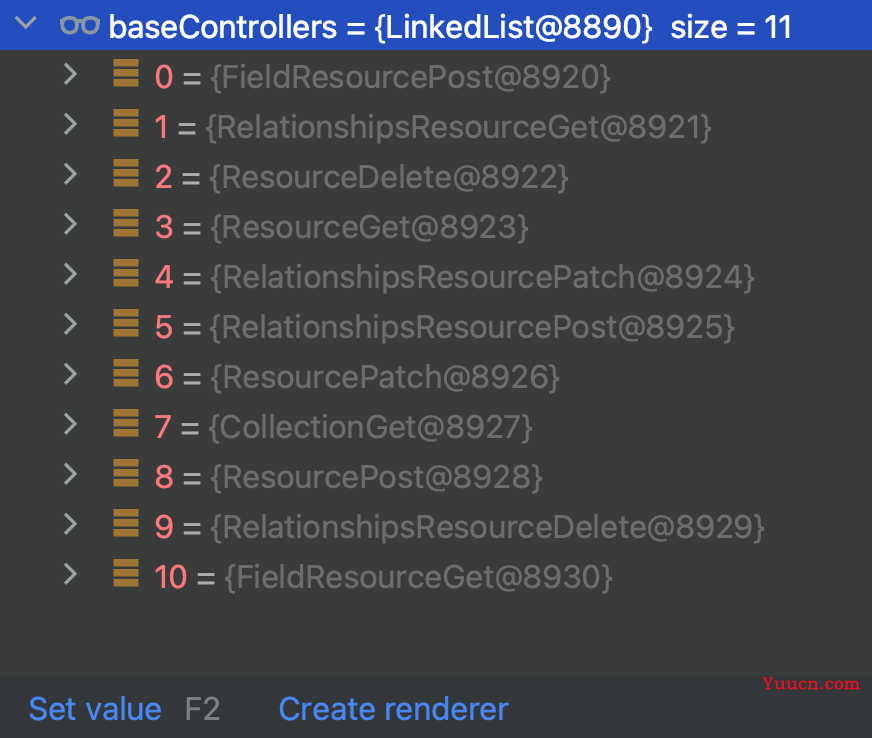Click the Set value link

[x=95, y=709]
